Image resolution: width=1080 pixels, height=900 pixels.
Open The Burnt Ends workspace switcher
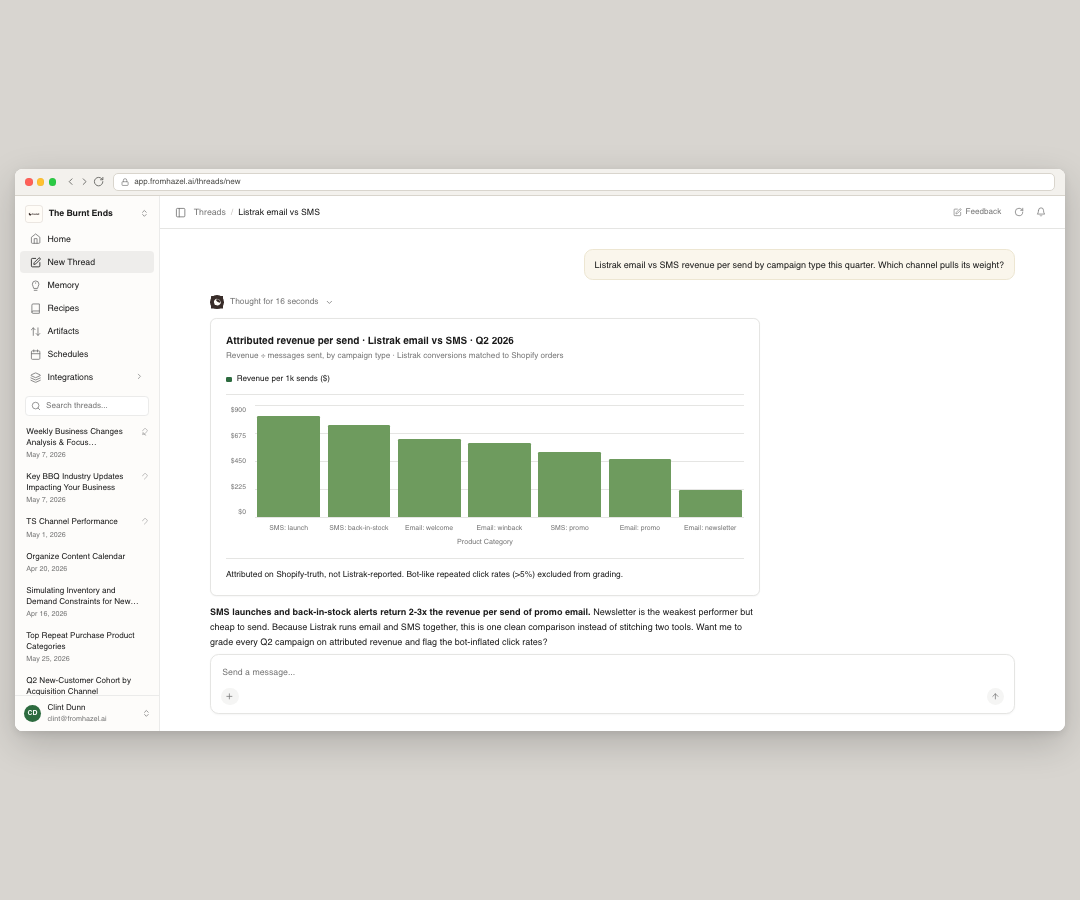pyautogui.click(x=87, y=213)
